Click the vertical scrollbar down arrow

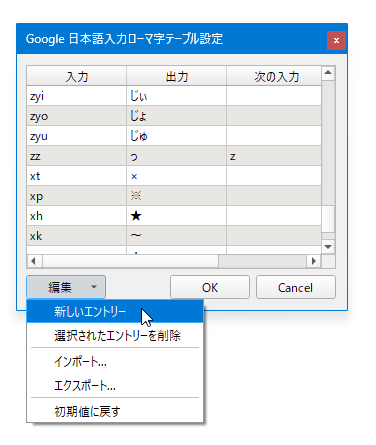(328, 247)
